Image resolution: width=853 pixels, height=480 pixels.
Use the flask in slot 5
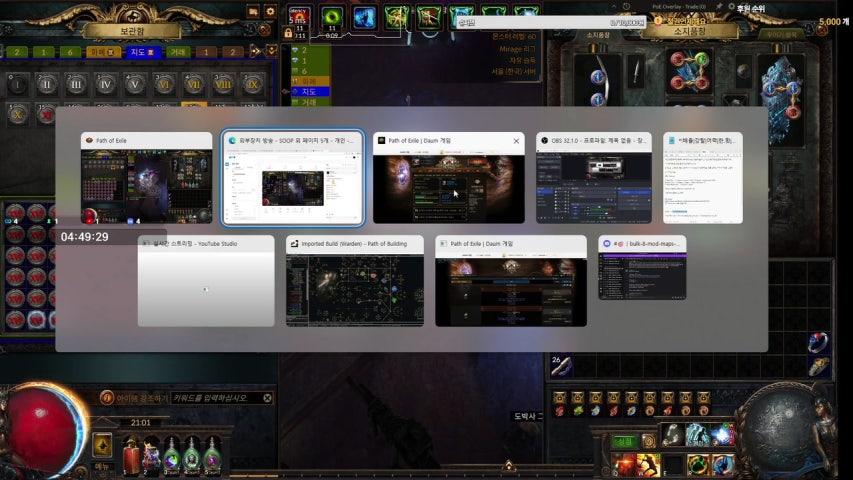tap(212, 456)
